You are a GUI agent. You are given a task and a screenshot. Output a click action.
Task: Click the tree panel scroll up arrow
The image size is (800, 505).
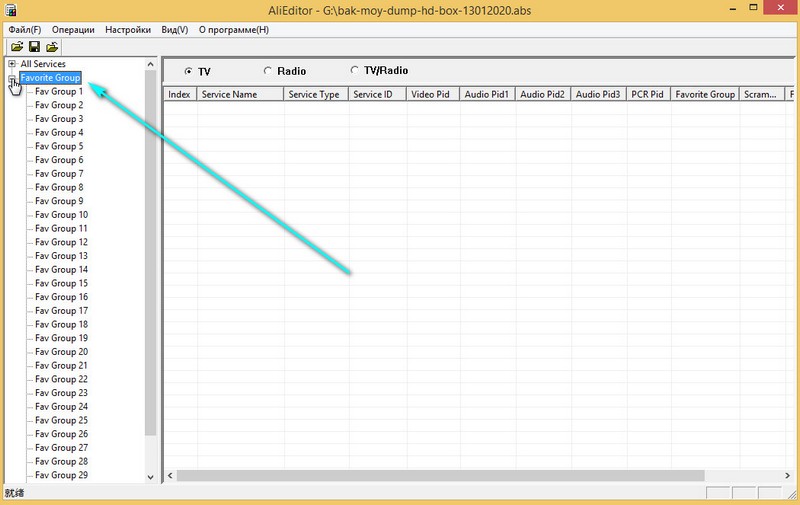point(151,64)
